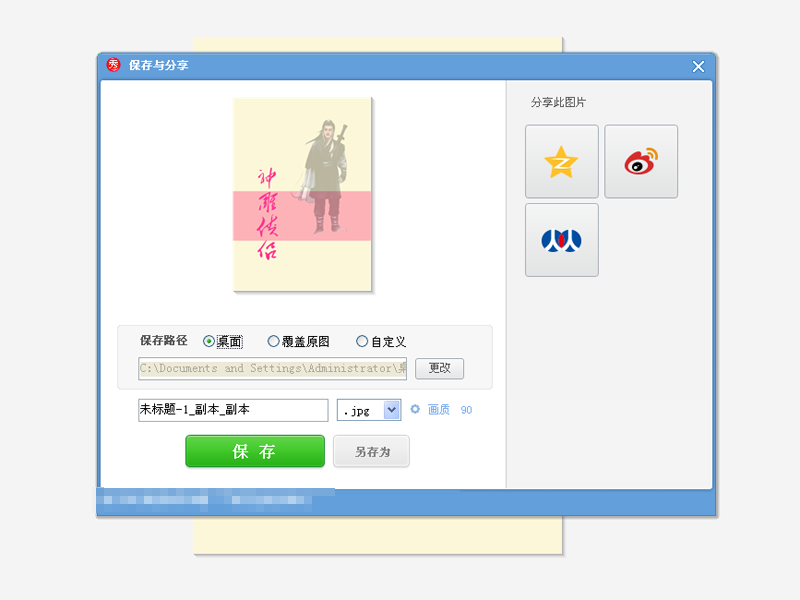Expand the format list with the arrow button
This screenshot has width=800, height=600.
point(392,410)
